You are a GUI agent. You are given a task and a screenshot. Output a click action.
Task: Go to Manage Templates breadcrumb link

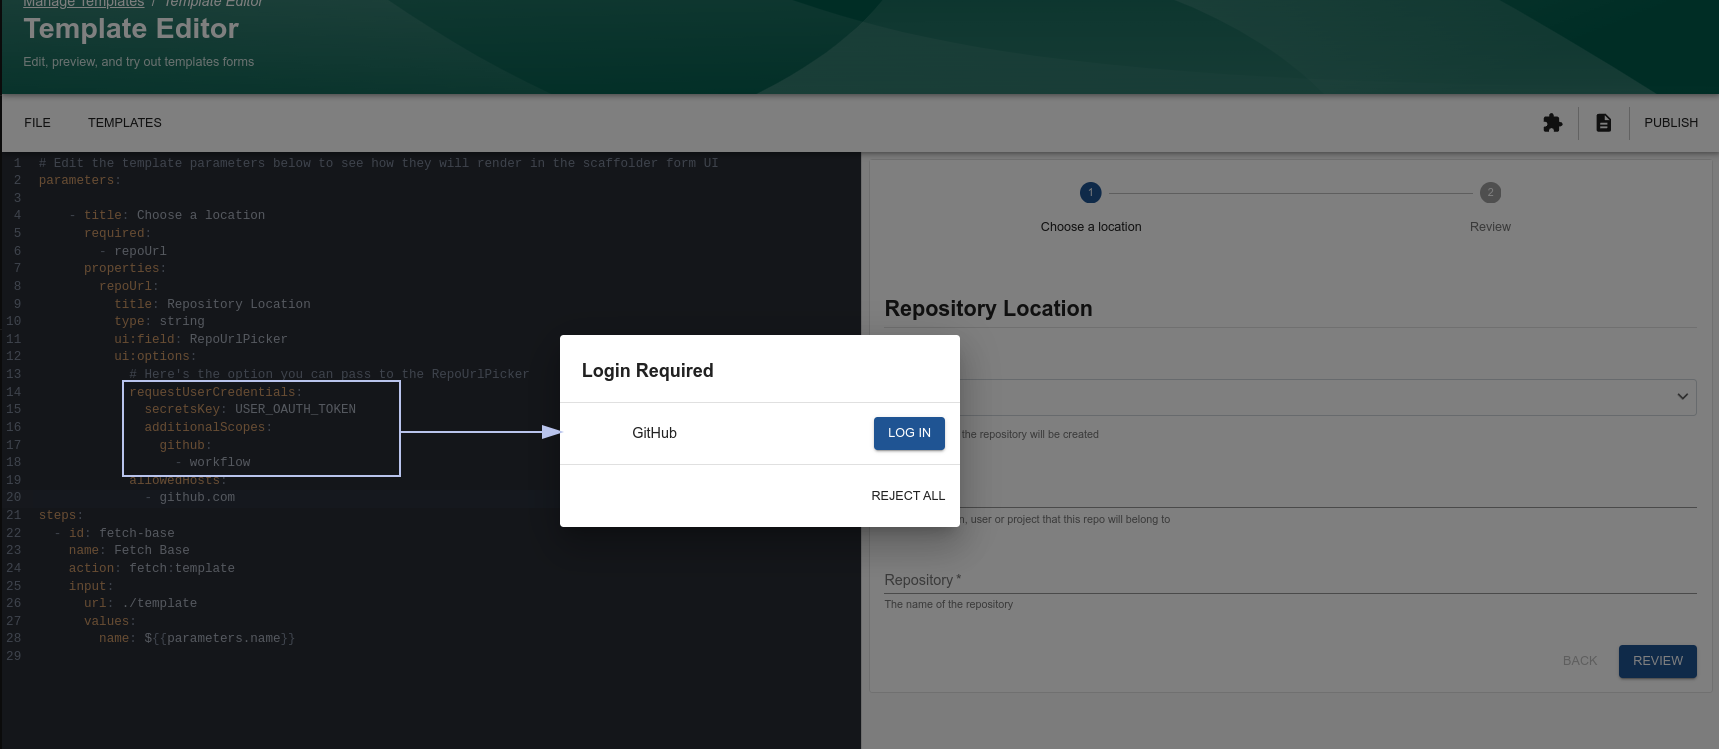point(83,4)
